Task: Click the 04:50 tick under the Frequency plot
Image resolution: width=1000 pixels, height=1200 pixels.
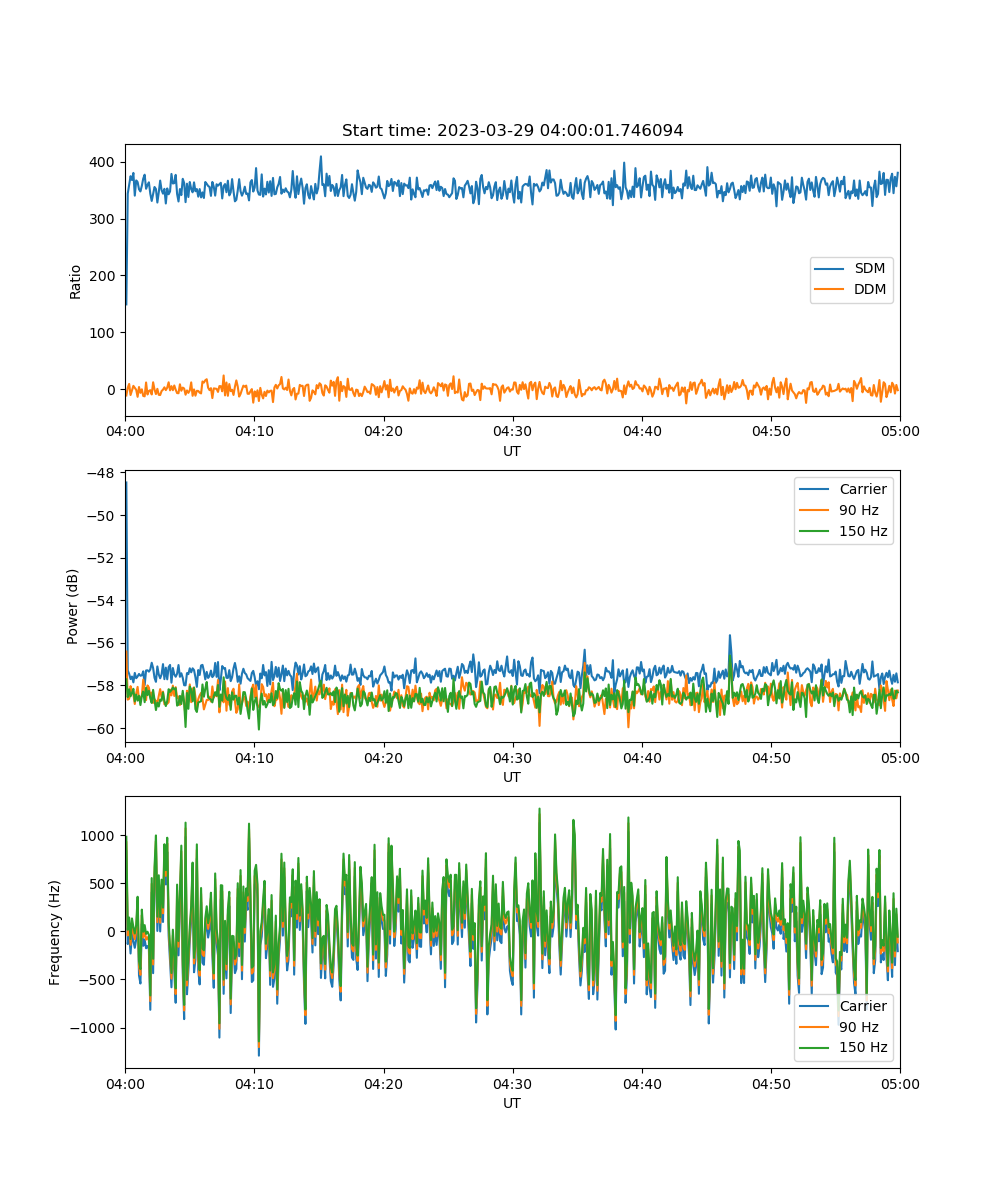Action: (770, 1084)
